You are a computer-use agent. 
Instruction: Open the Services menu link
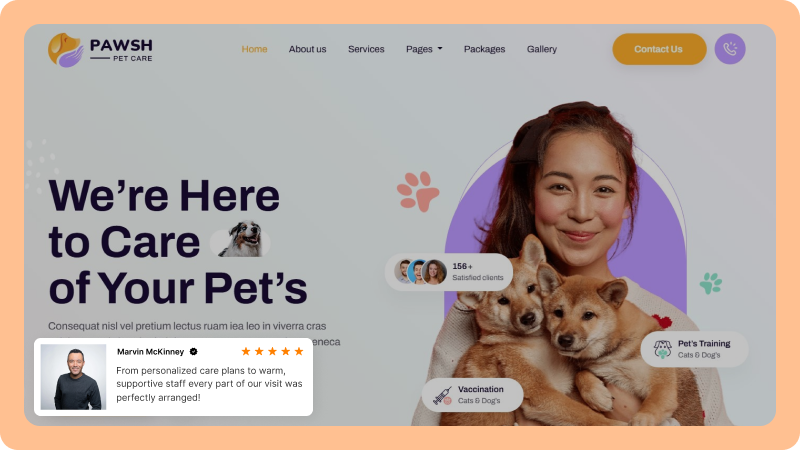(x=366, y=49)
